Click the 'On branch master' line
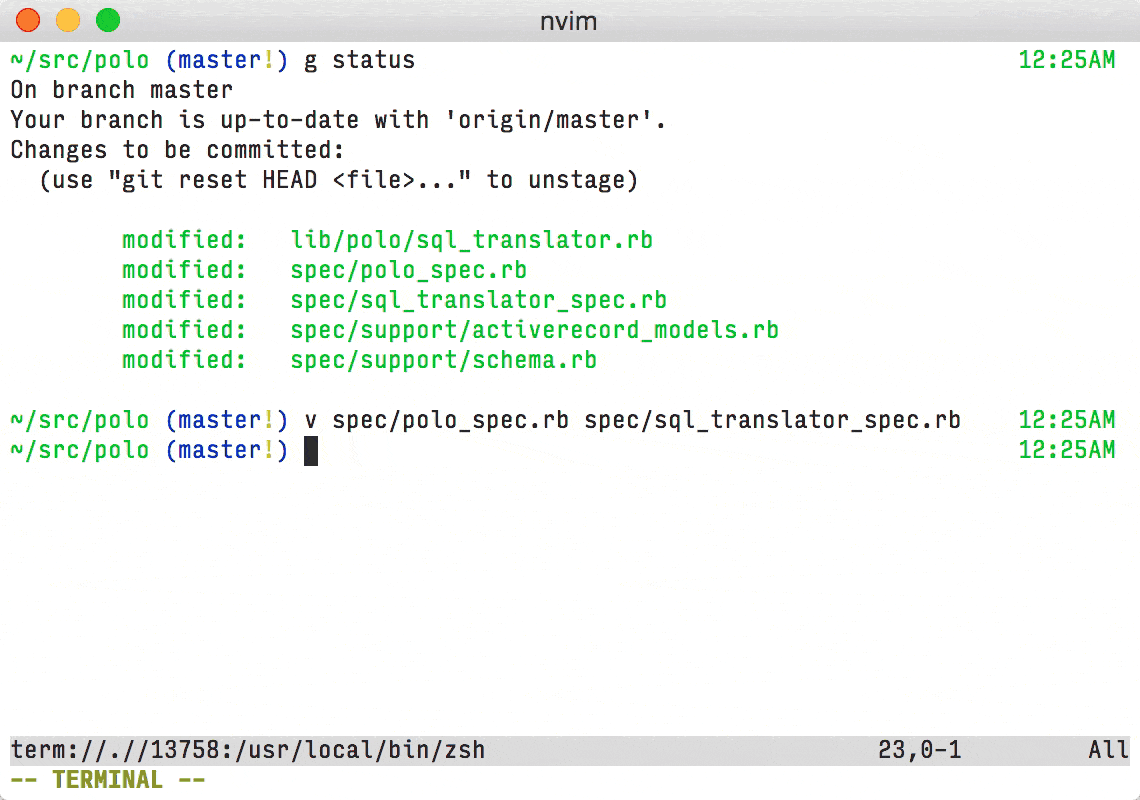The width and height of the screenshot is (1140, 800). pos(121,90)
